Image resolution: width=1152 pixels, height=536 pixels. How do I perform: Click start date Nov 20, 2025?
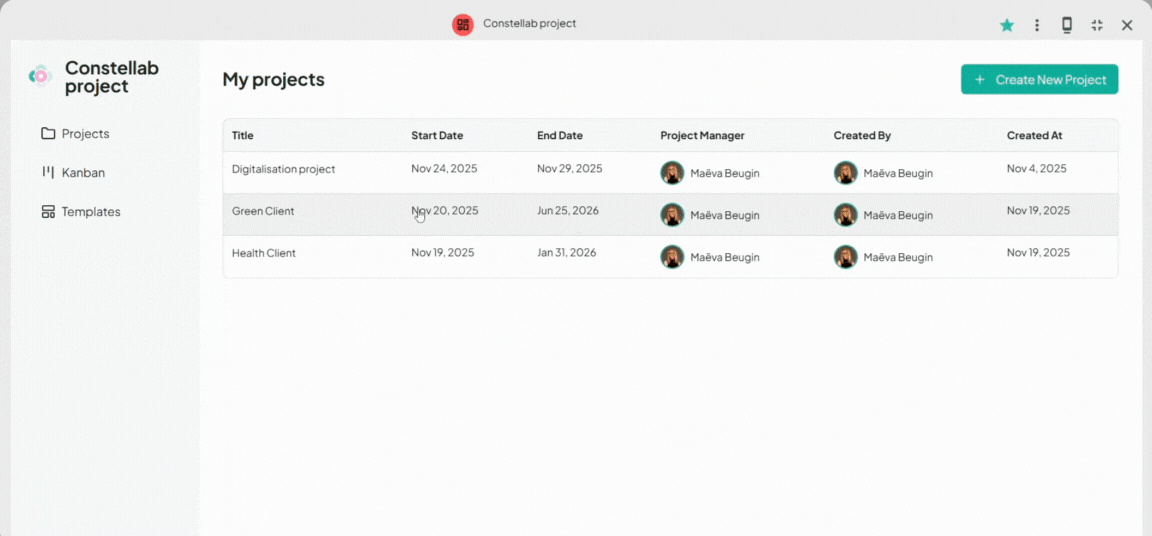point(444,211)
